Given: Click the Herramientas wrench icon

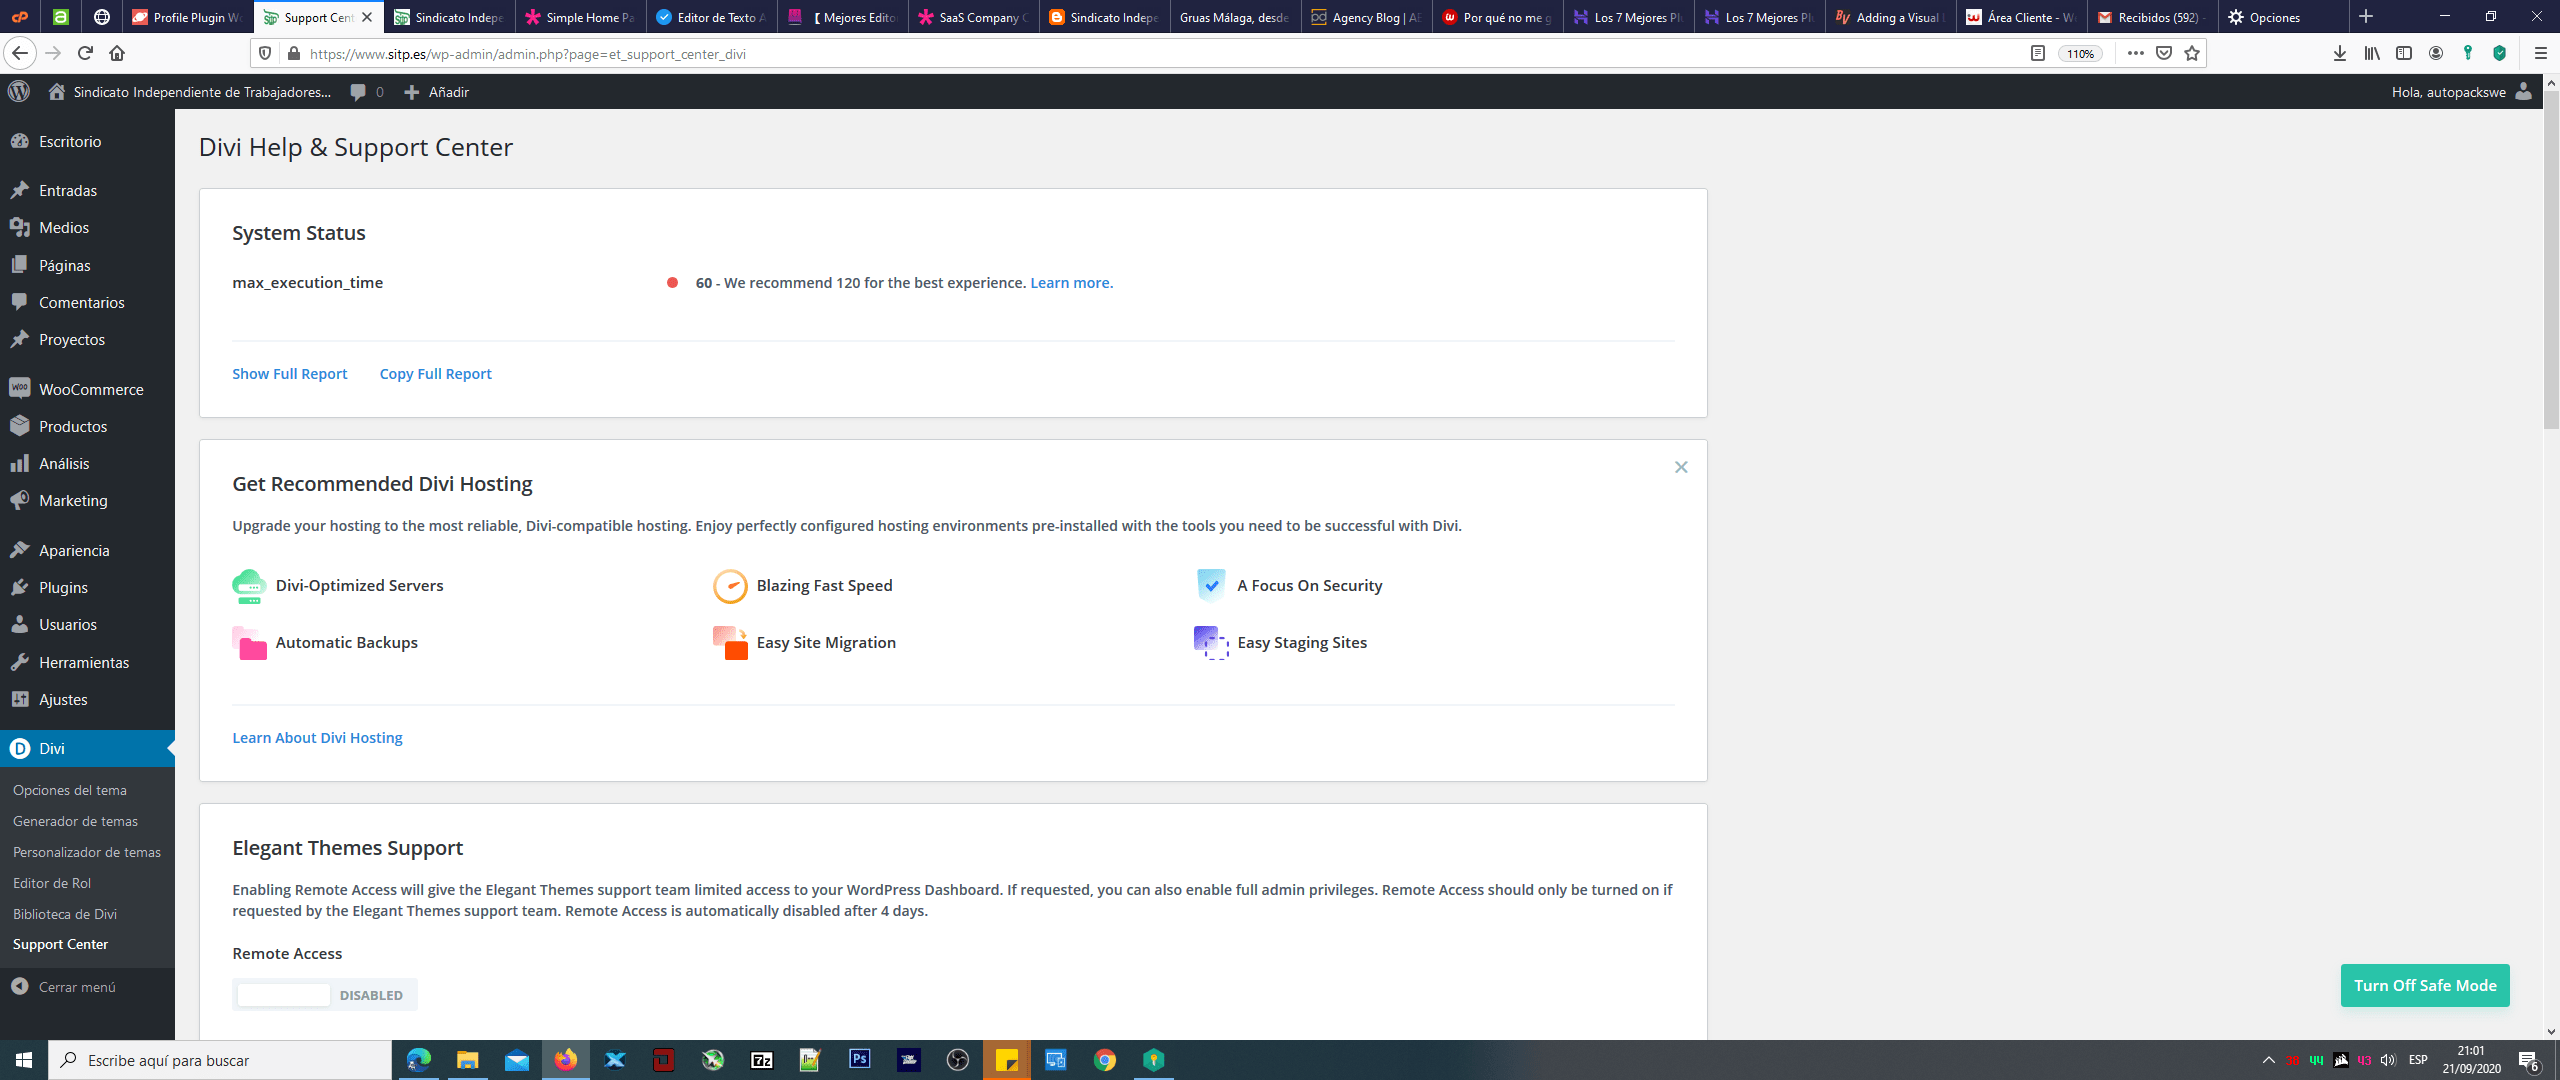Looking at the screenshot, I should coord(19,662).
